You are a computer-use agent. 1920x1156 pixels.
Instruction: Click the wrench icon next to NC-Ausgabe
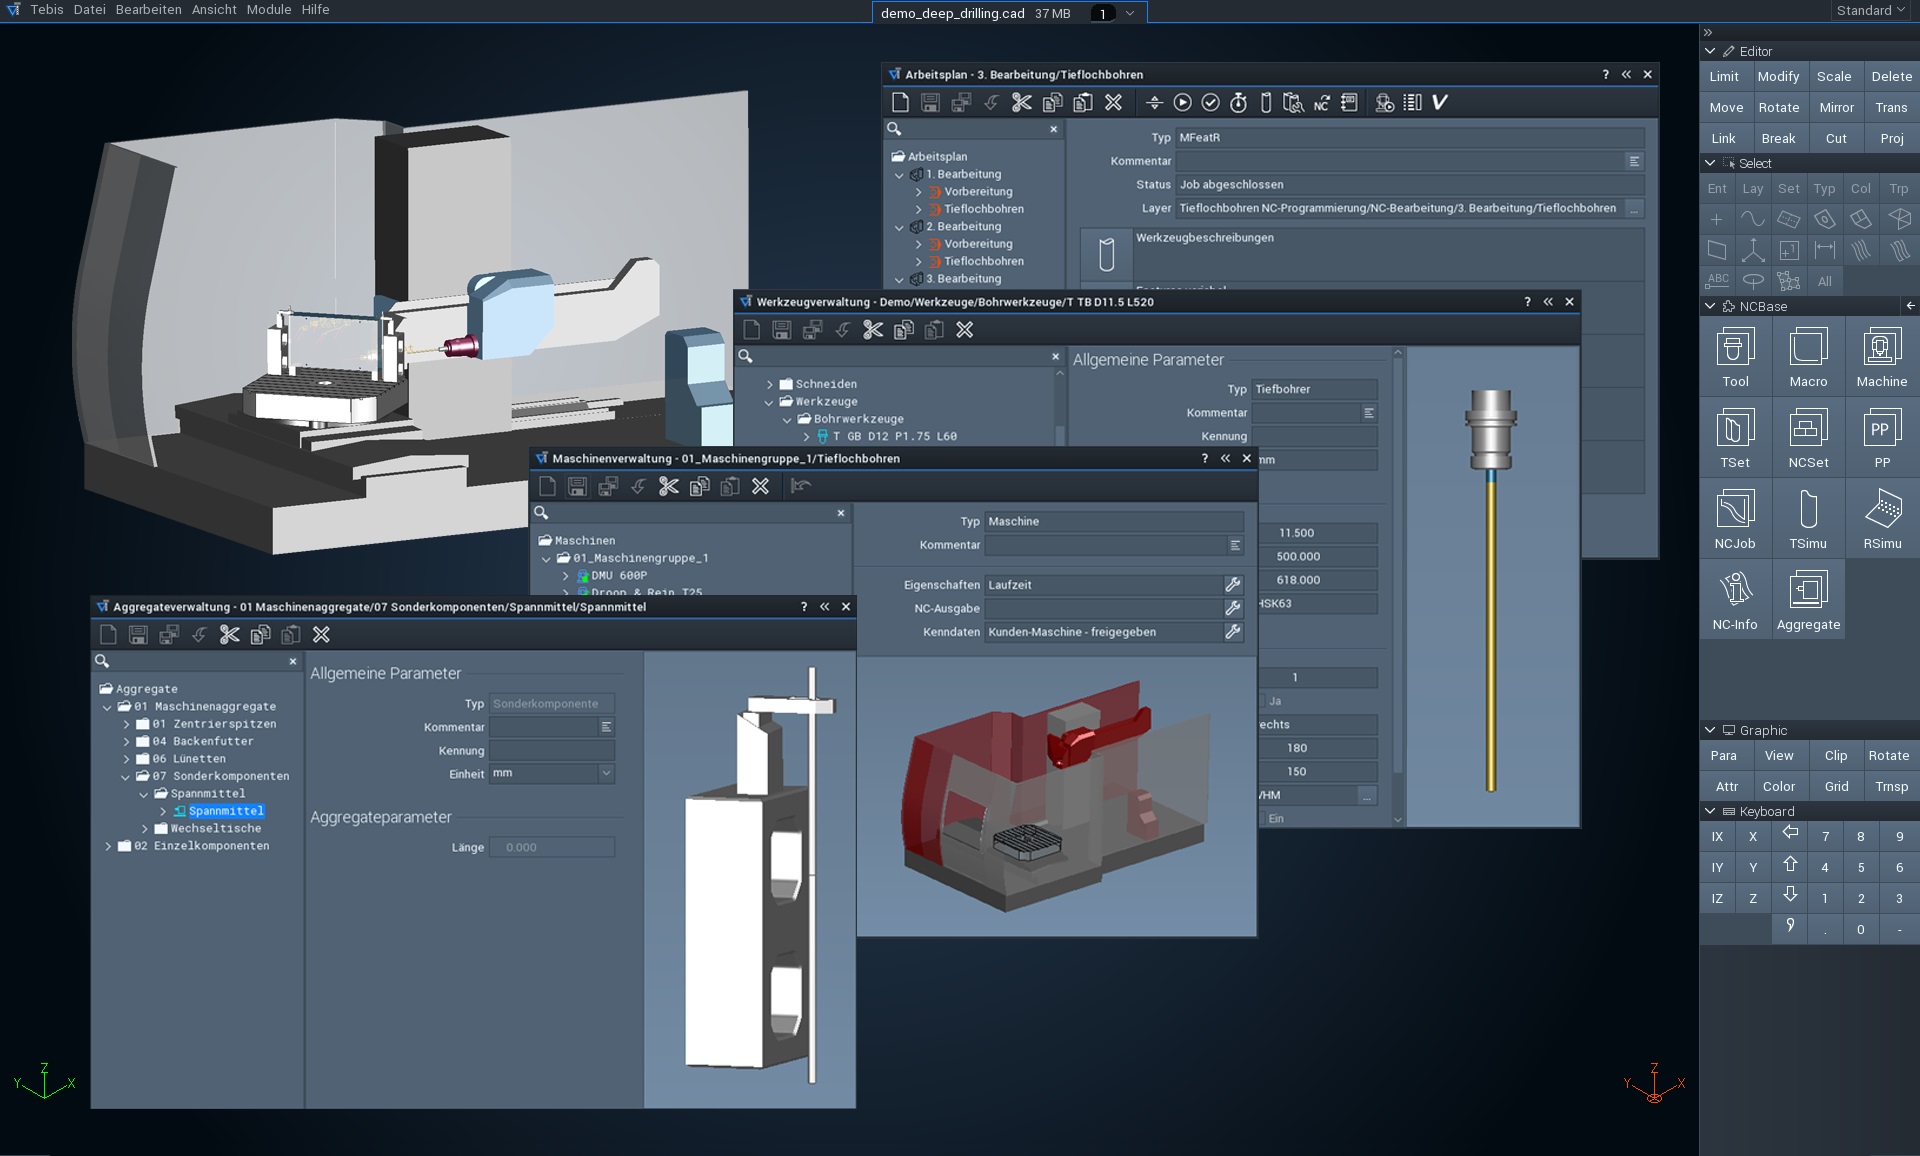(x=1233, y=608)
